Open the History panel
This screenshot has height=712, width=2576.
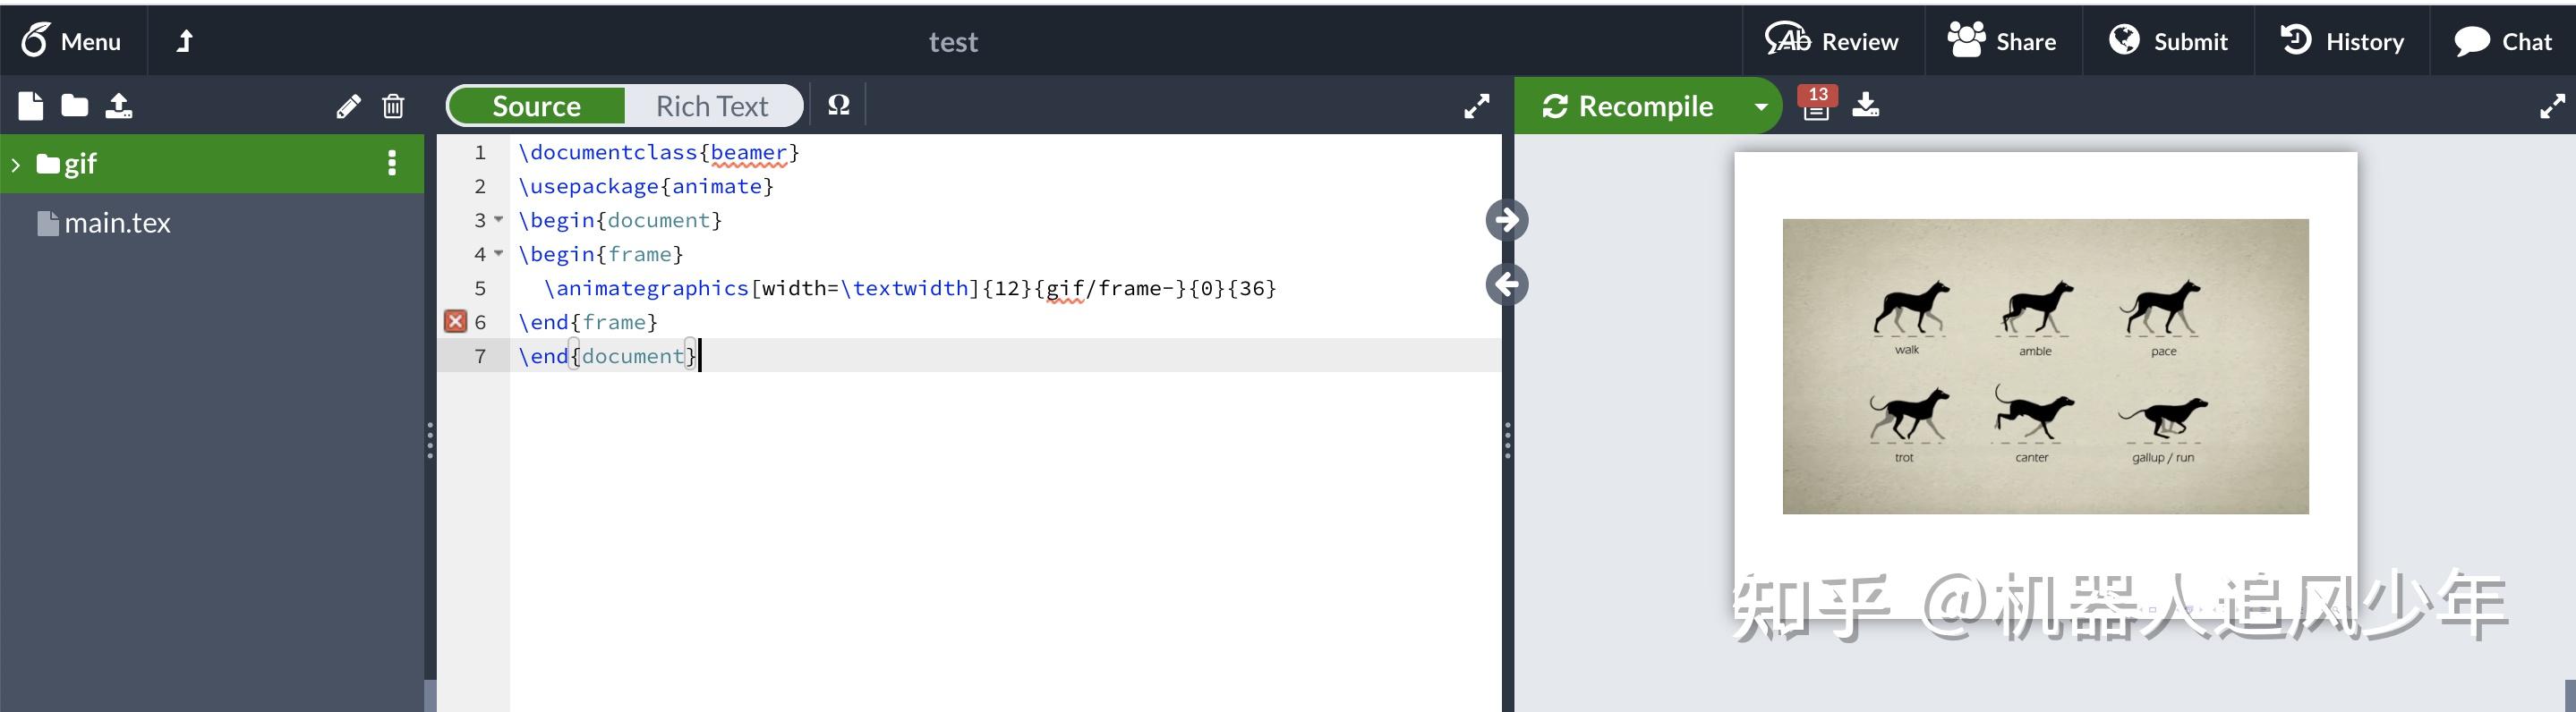click(2342, 41)
